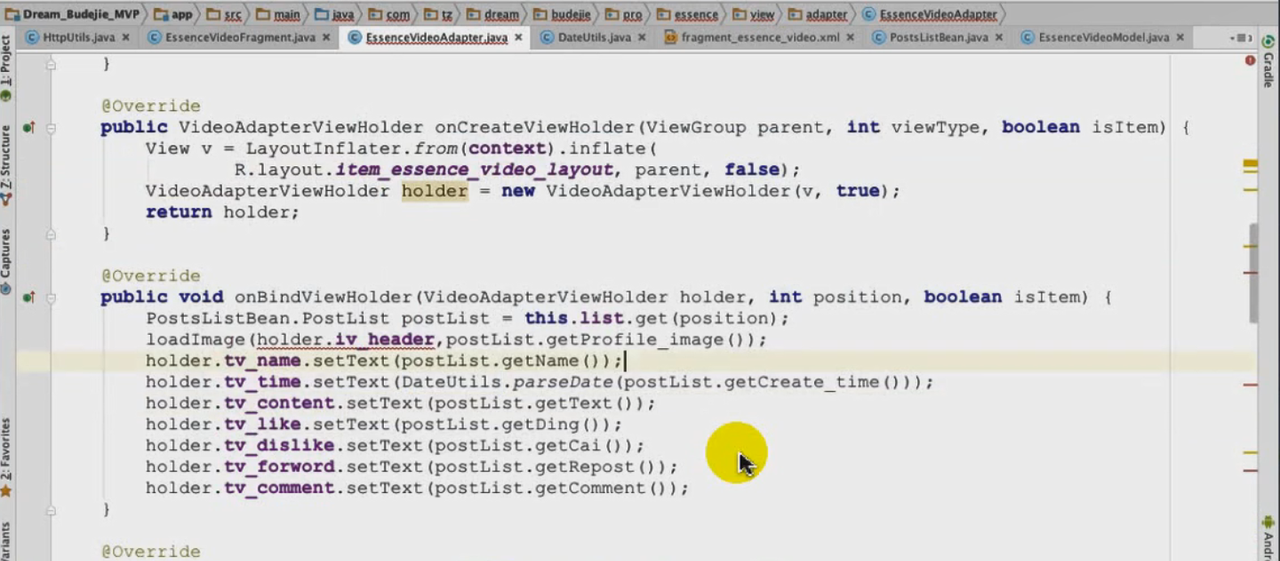Click on the tv_time field
The image size is (1280, 561).
(262, 382)
